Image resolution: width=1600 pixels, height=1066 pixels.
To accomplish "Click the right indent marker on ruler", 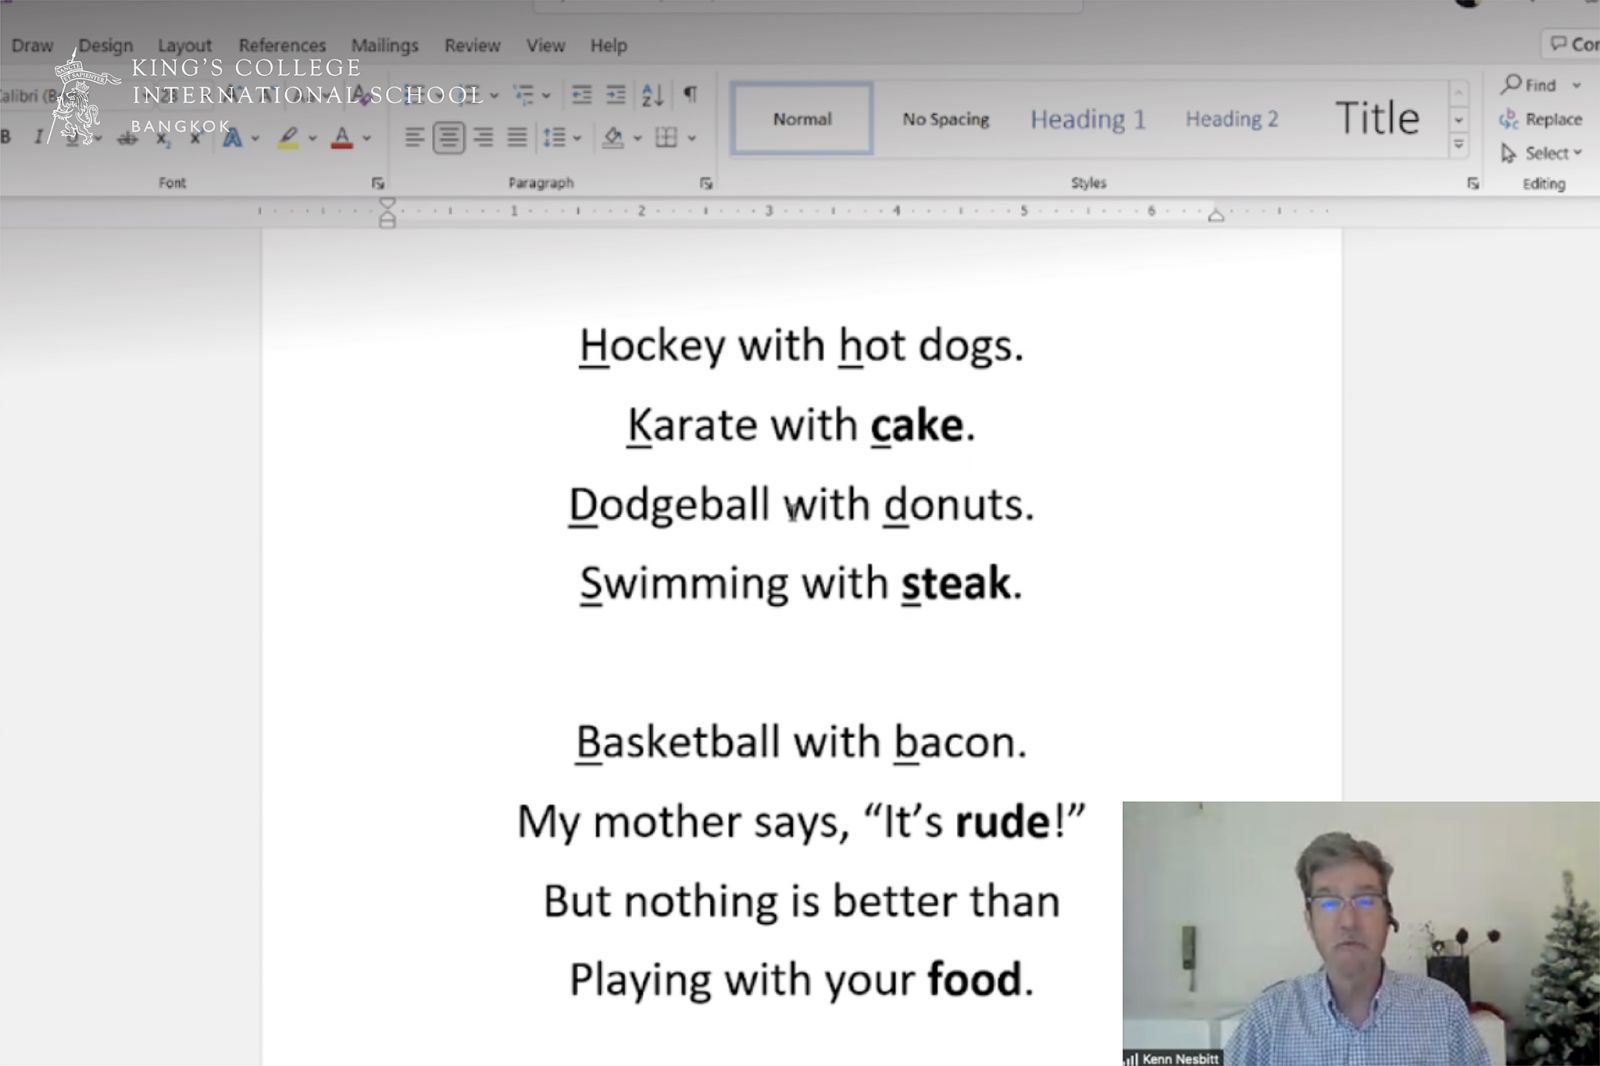I will tap(1216, 215).
